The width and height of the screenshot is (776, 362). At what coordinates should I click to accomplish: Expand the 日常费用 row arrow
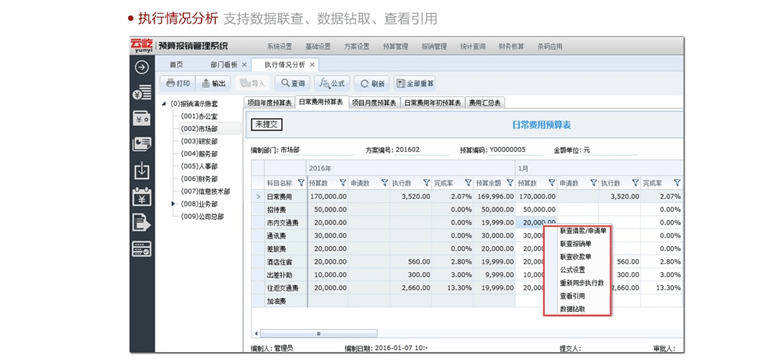click(x=257, y=197)
